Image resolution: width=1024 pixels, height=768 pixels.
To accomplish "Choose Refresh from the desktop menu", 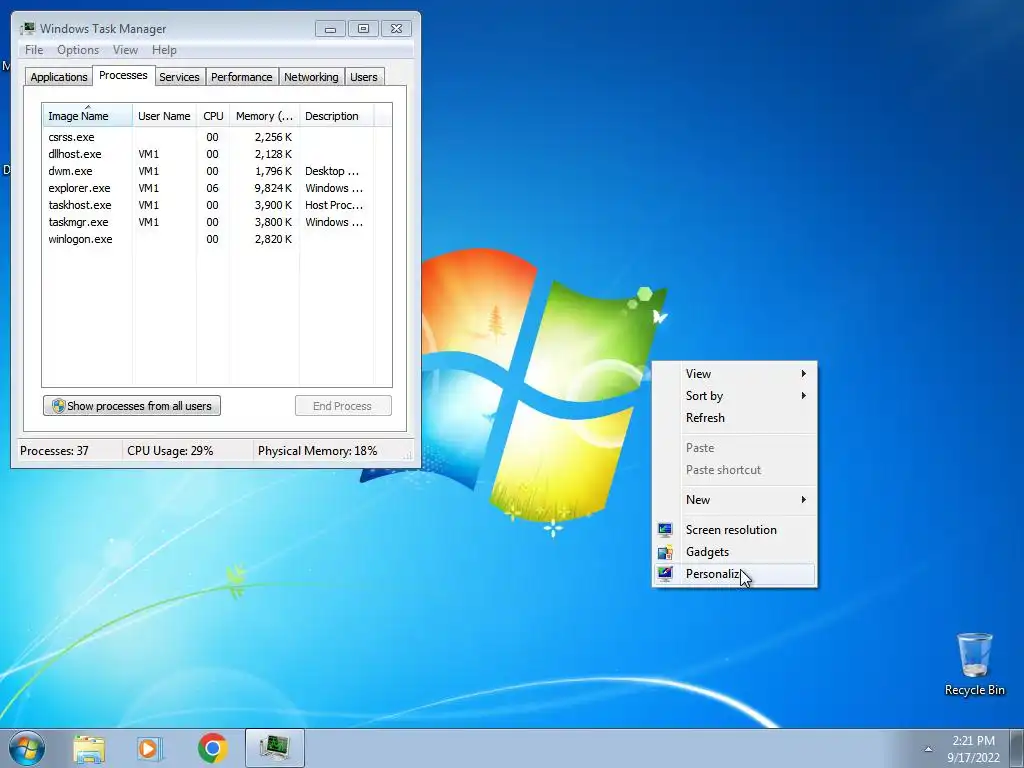I will pos(735,418).
